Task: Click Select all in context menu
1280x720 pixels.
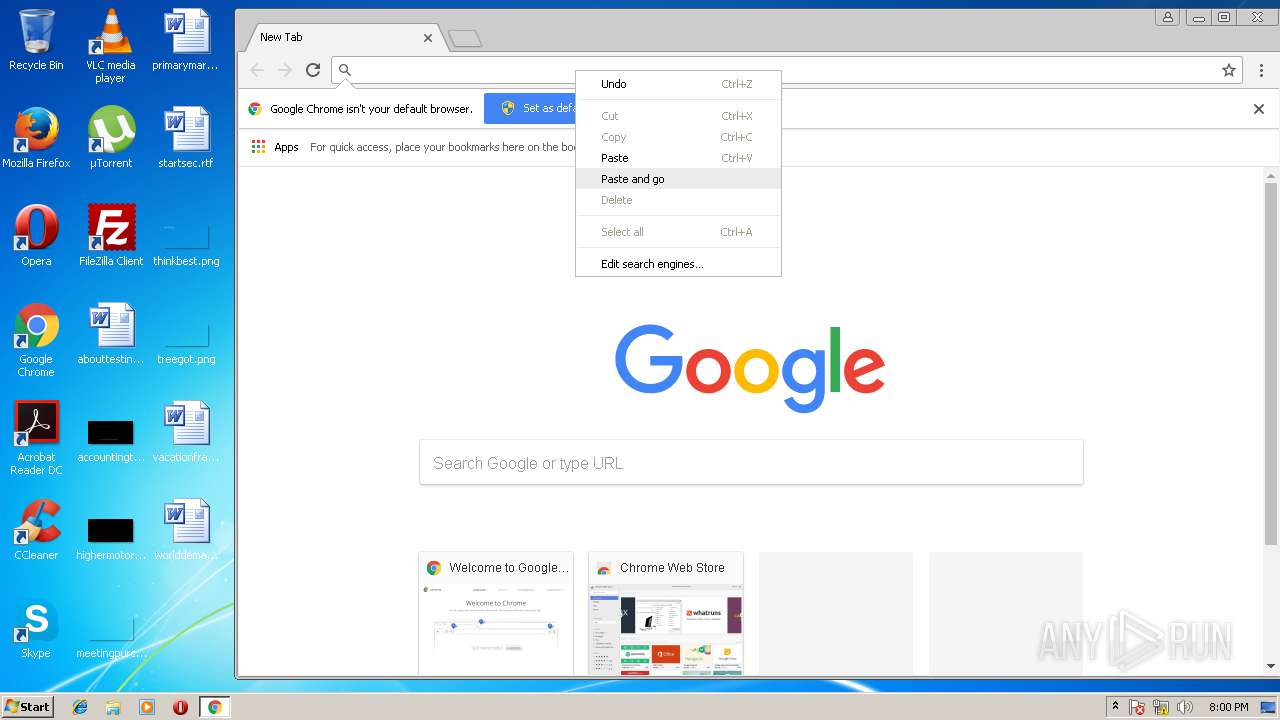Action: (x=678, y=232)
